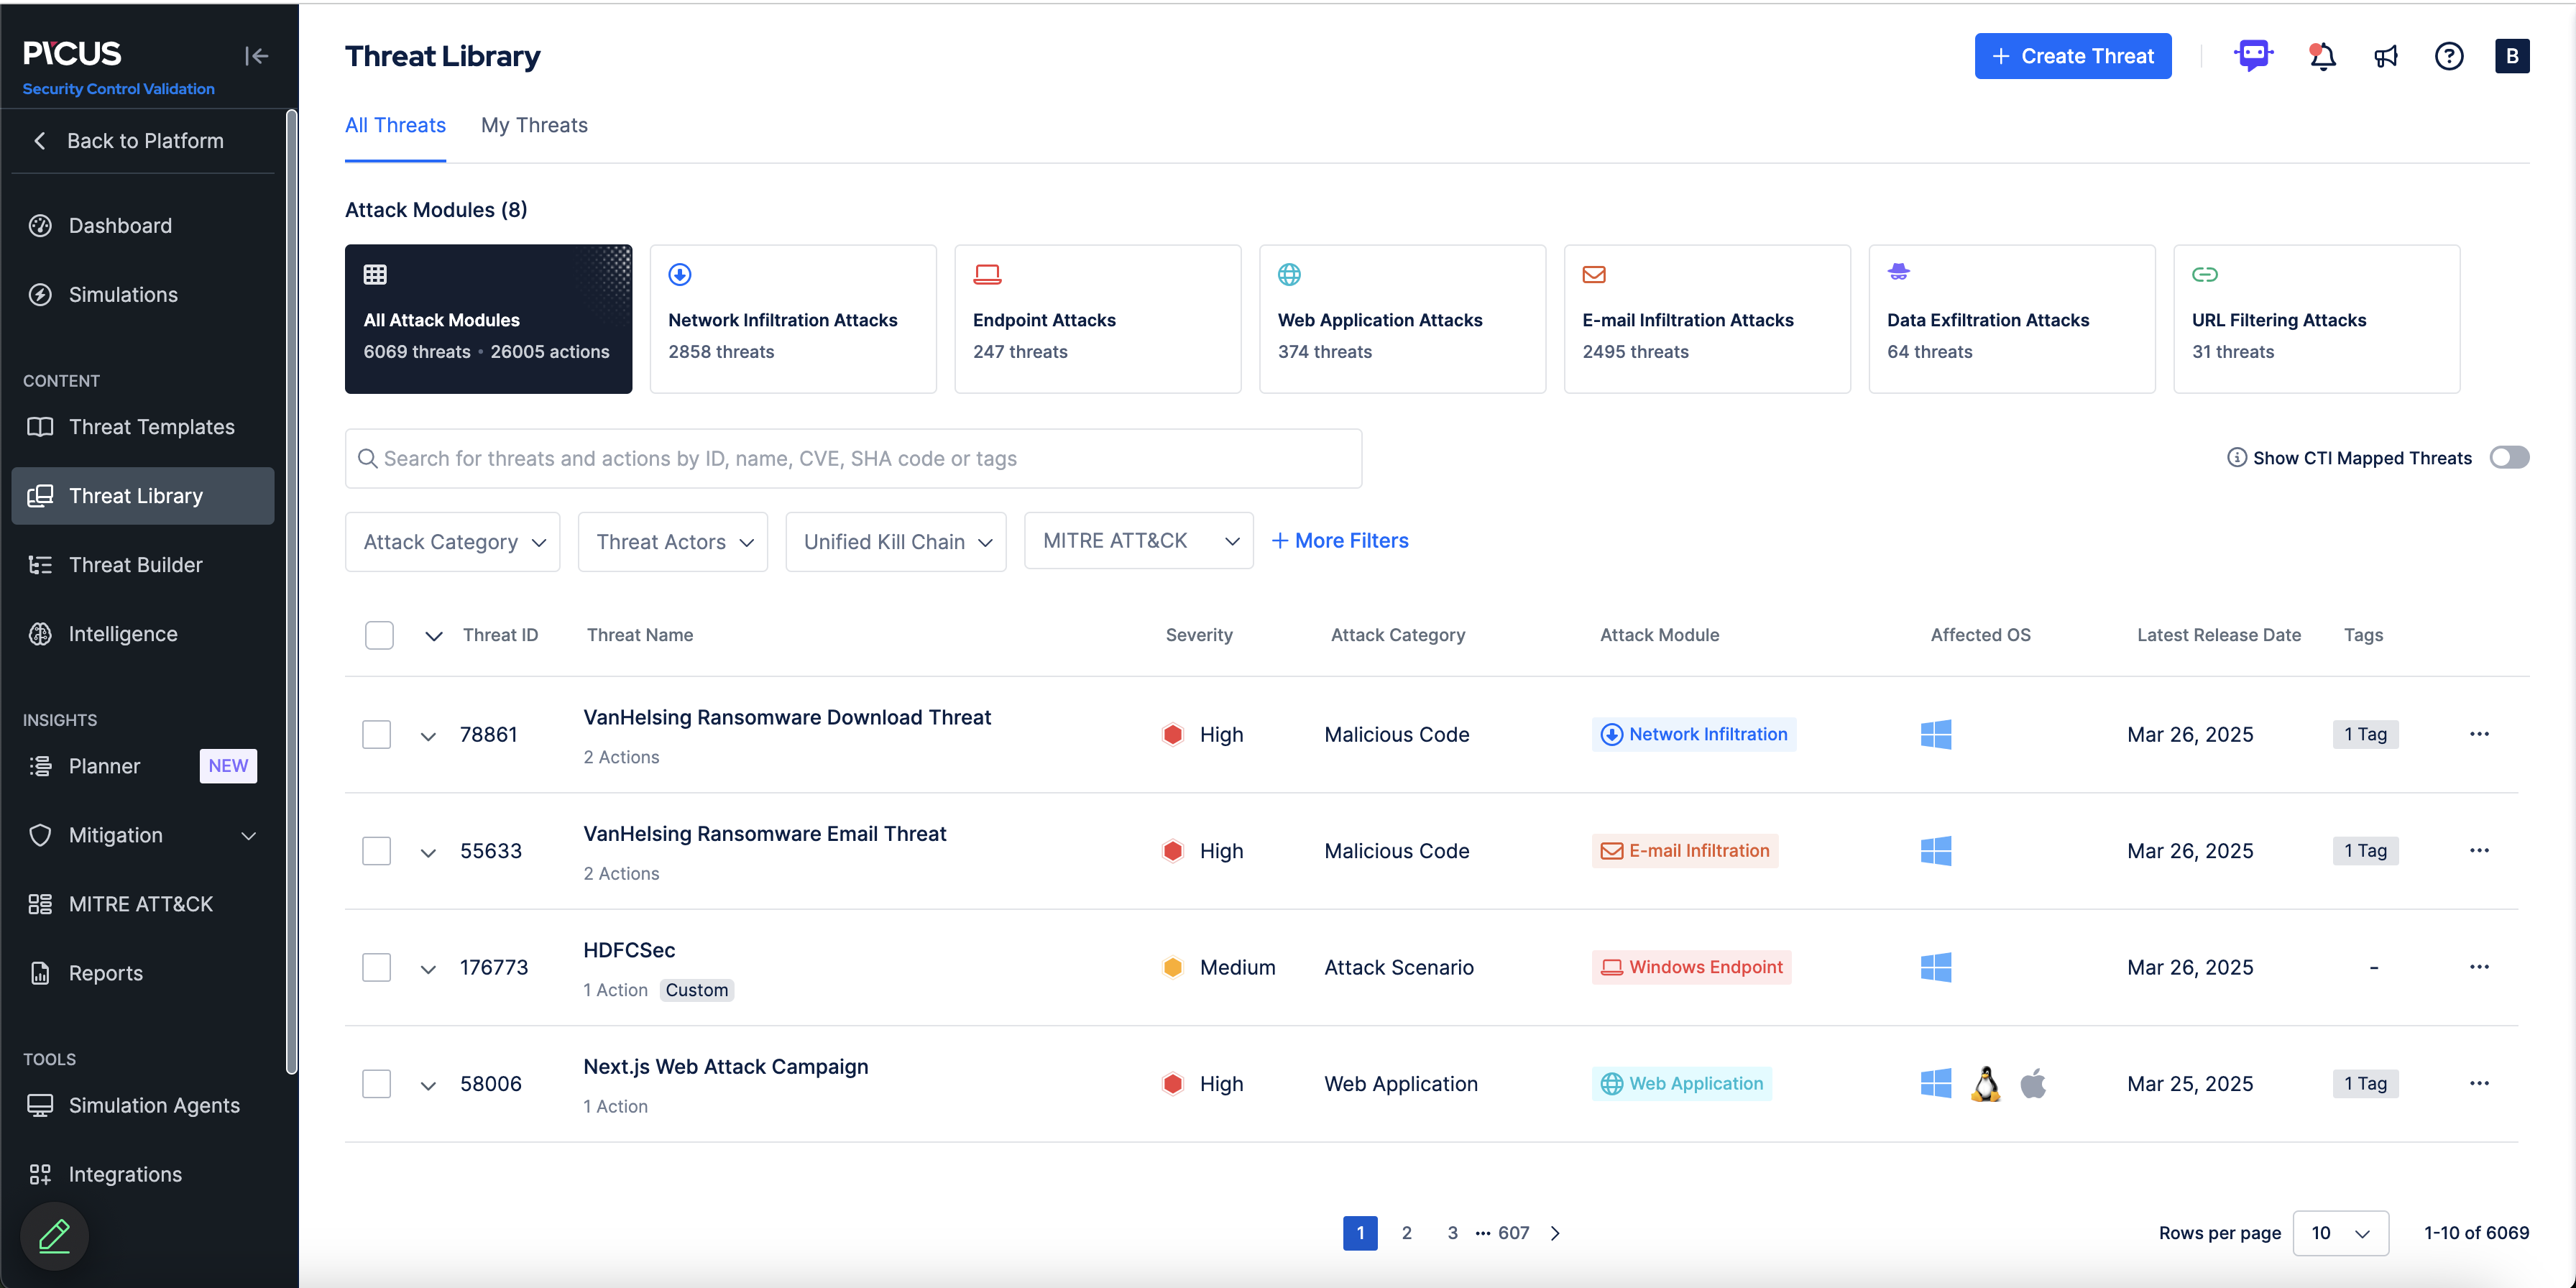Open the help question mark icon
2576x1288 pixels.
(x=2449, y=56)
